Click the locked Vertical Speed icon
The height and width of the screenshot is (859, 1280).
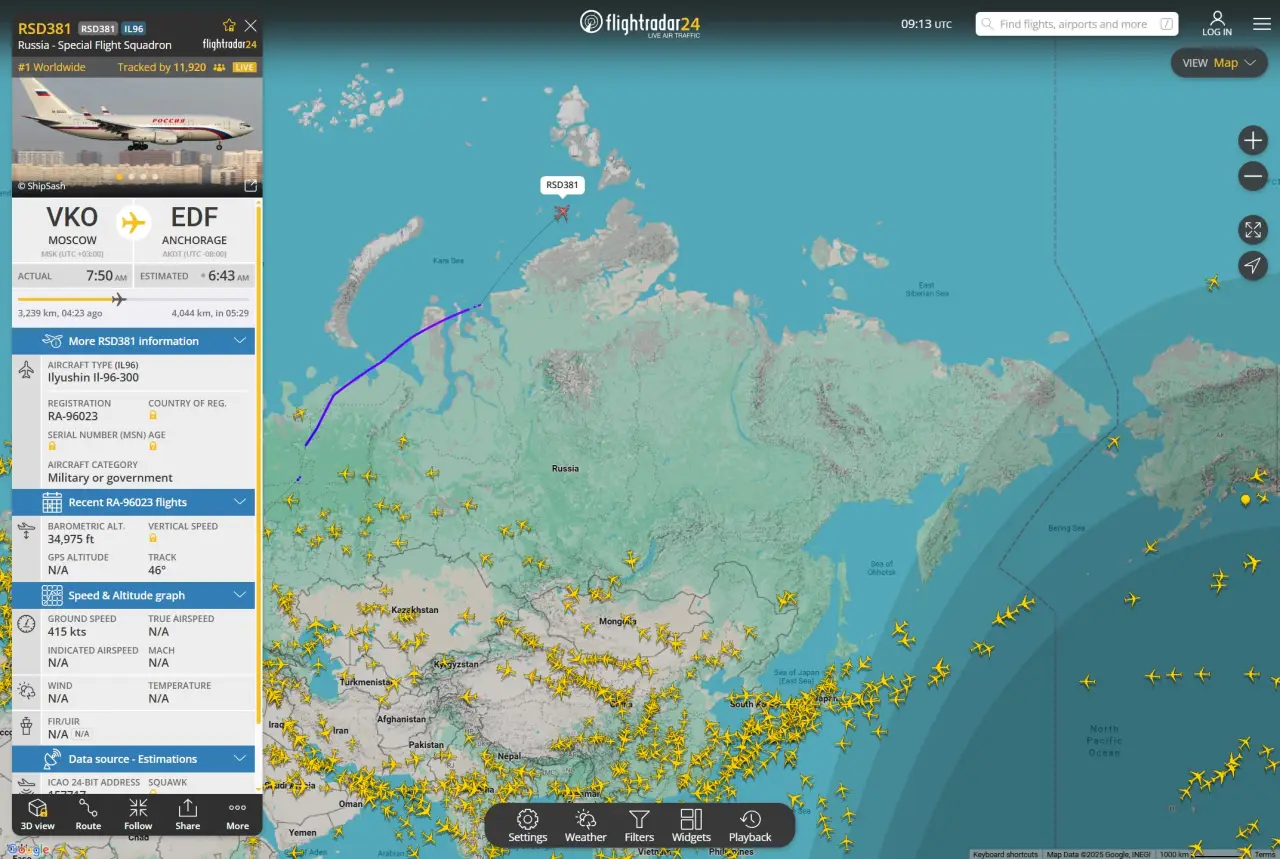(153, 538)
